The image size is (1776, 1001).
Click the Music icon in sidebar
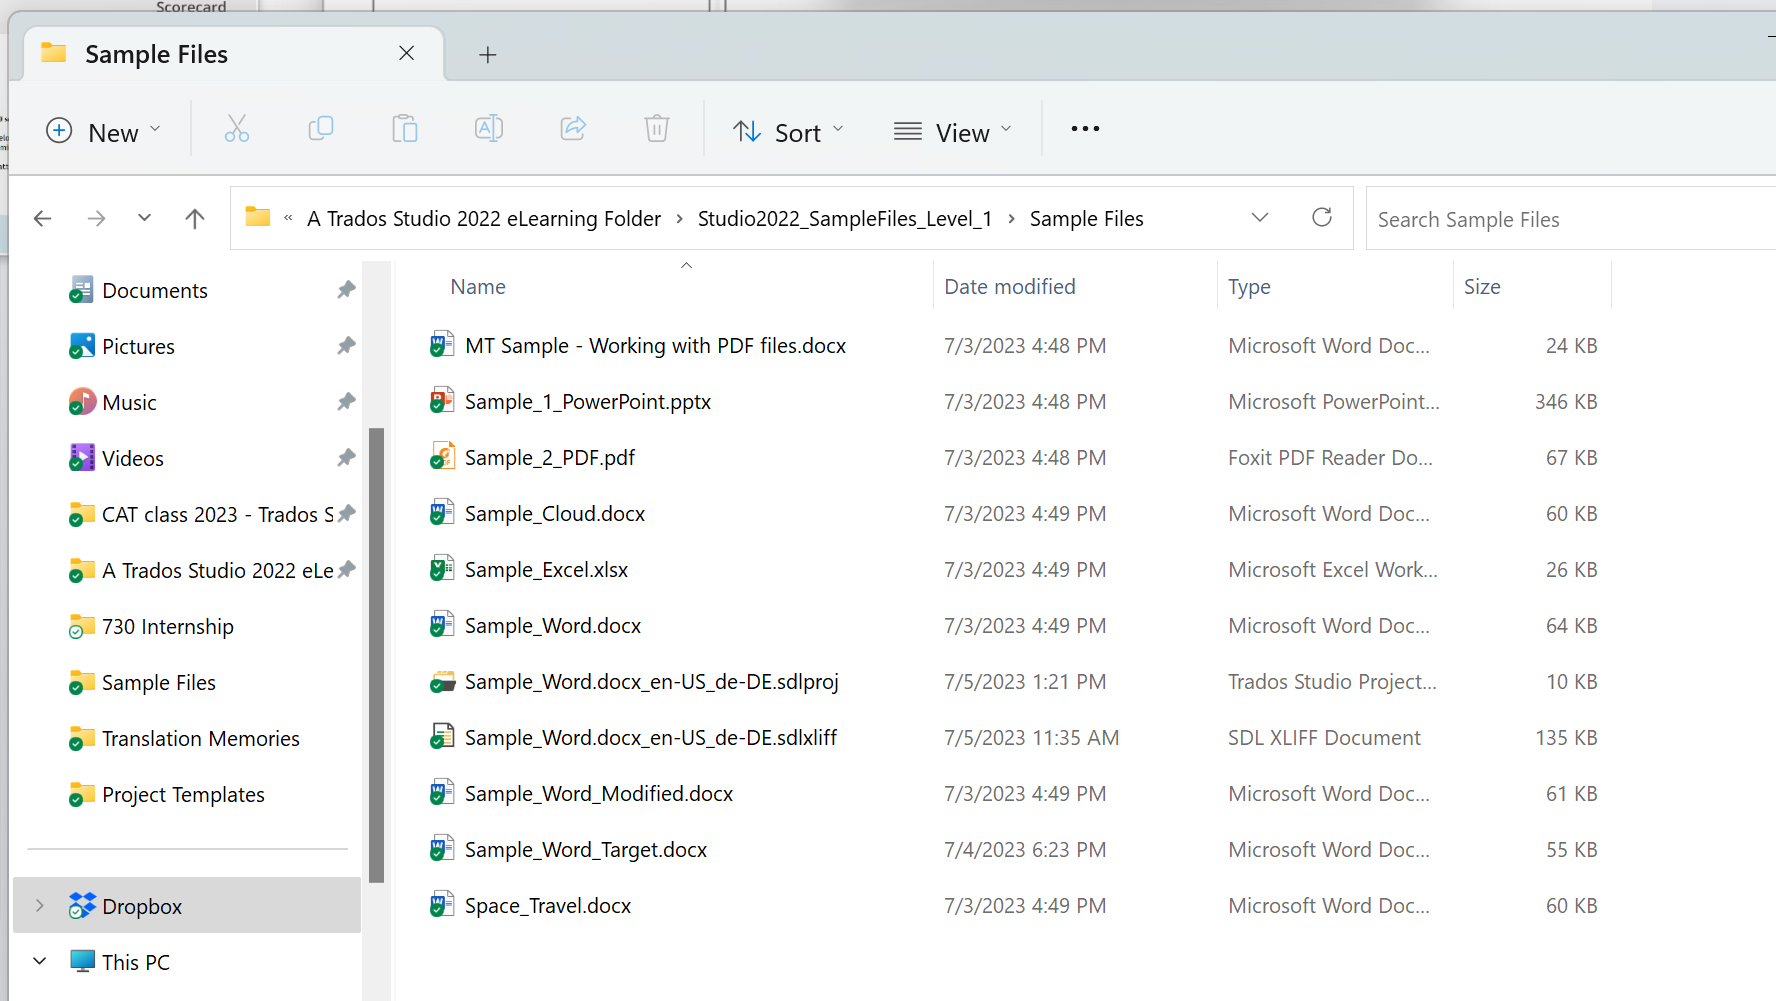click(82, 402)
